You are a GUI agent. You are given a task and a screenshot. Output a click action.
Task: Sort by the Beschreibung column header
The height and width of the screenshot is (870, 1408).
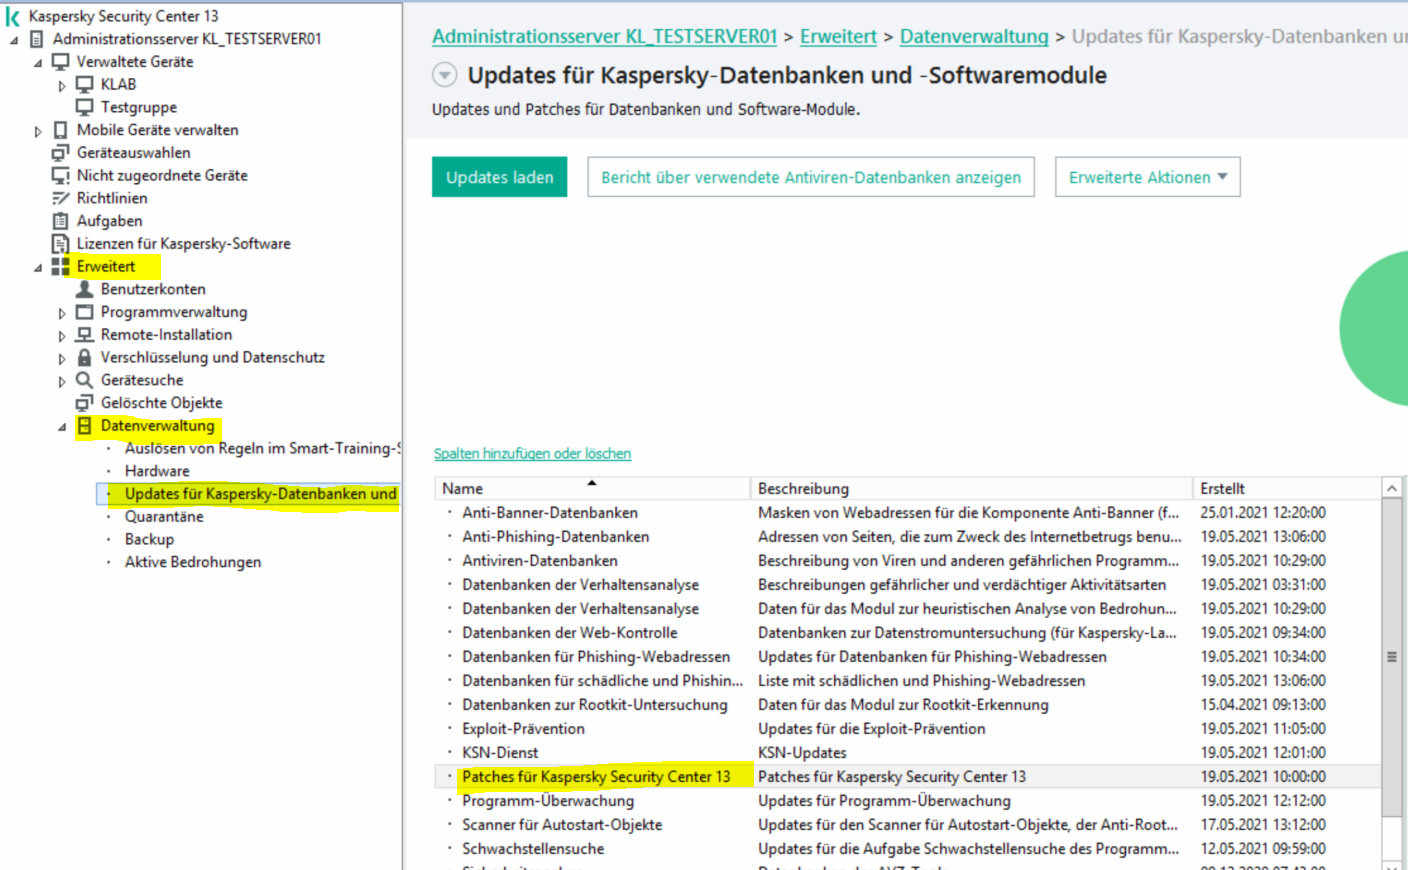point(971,489)
